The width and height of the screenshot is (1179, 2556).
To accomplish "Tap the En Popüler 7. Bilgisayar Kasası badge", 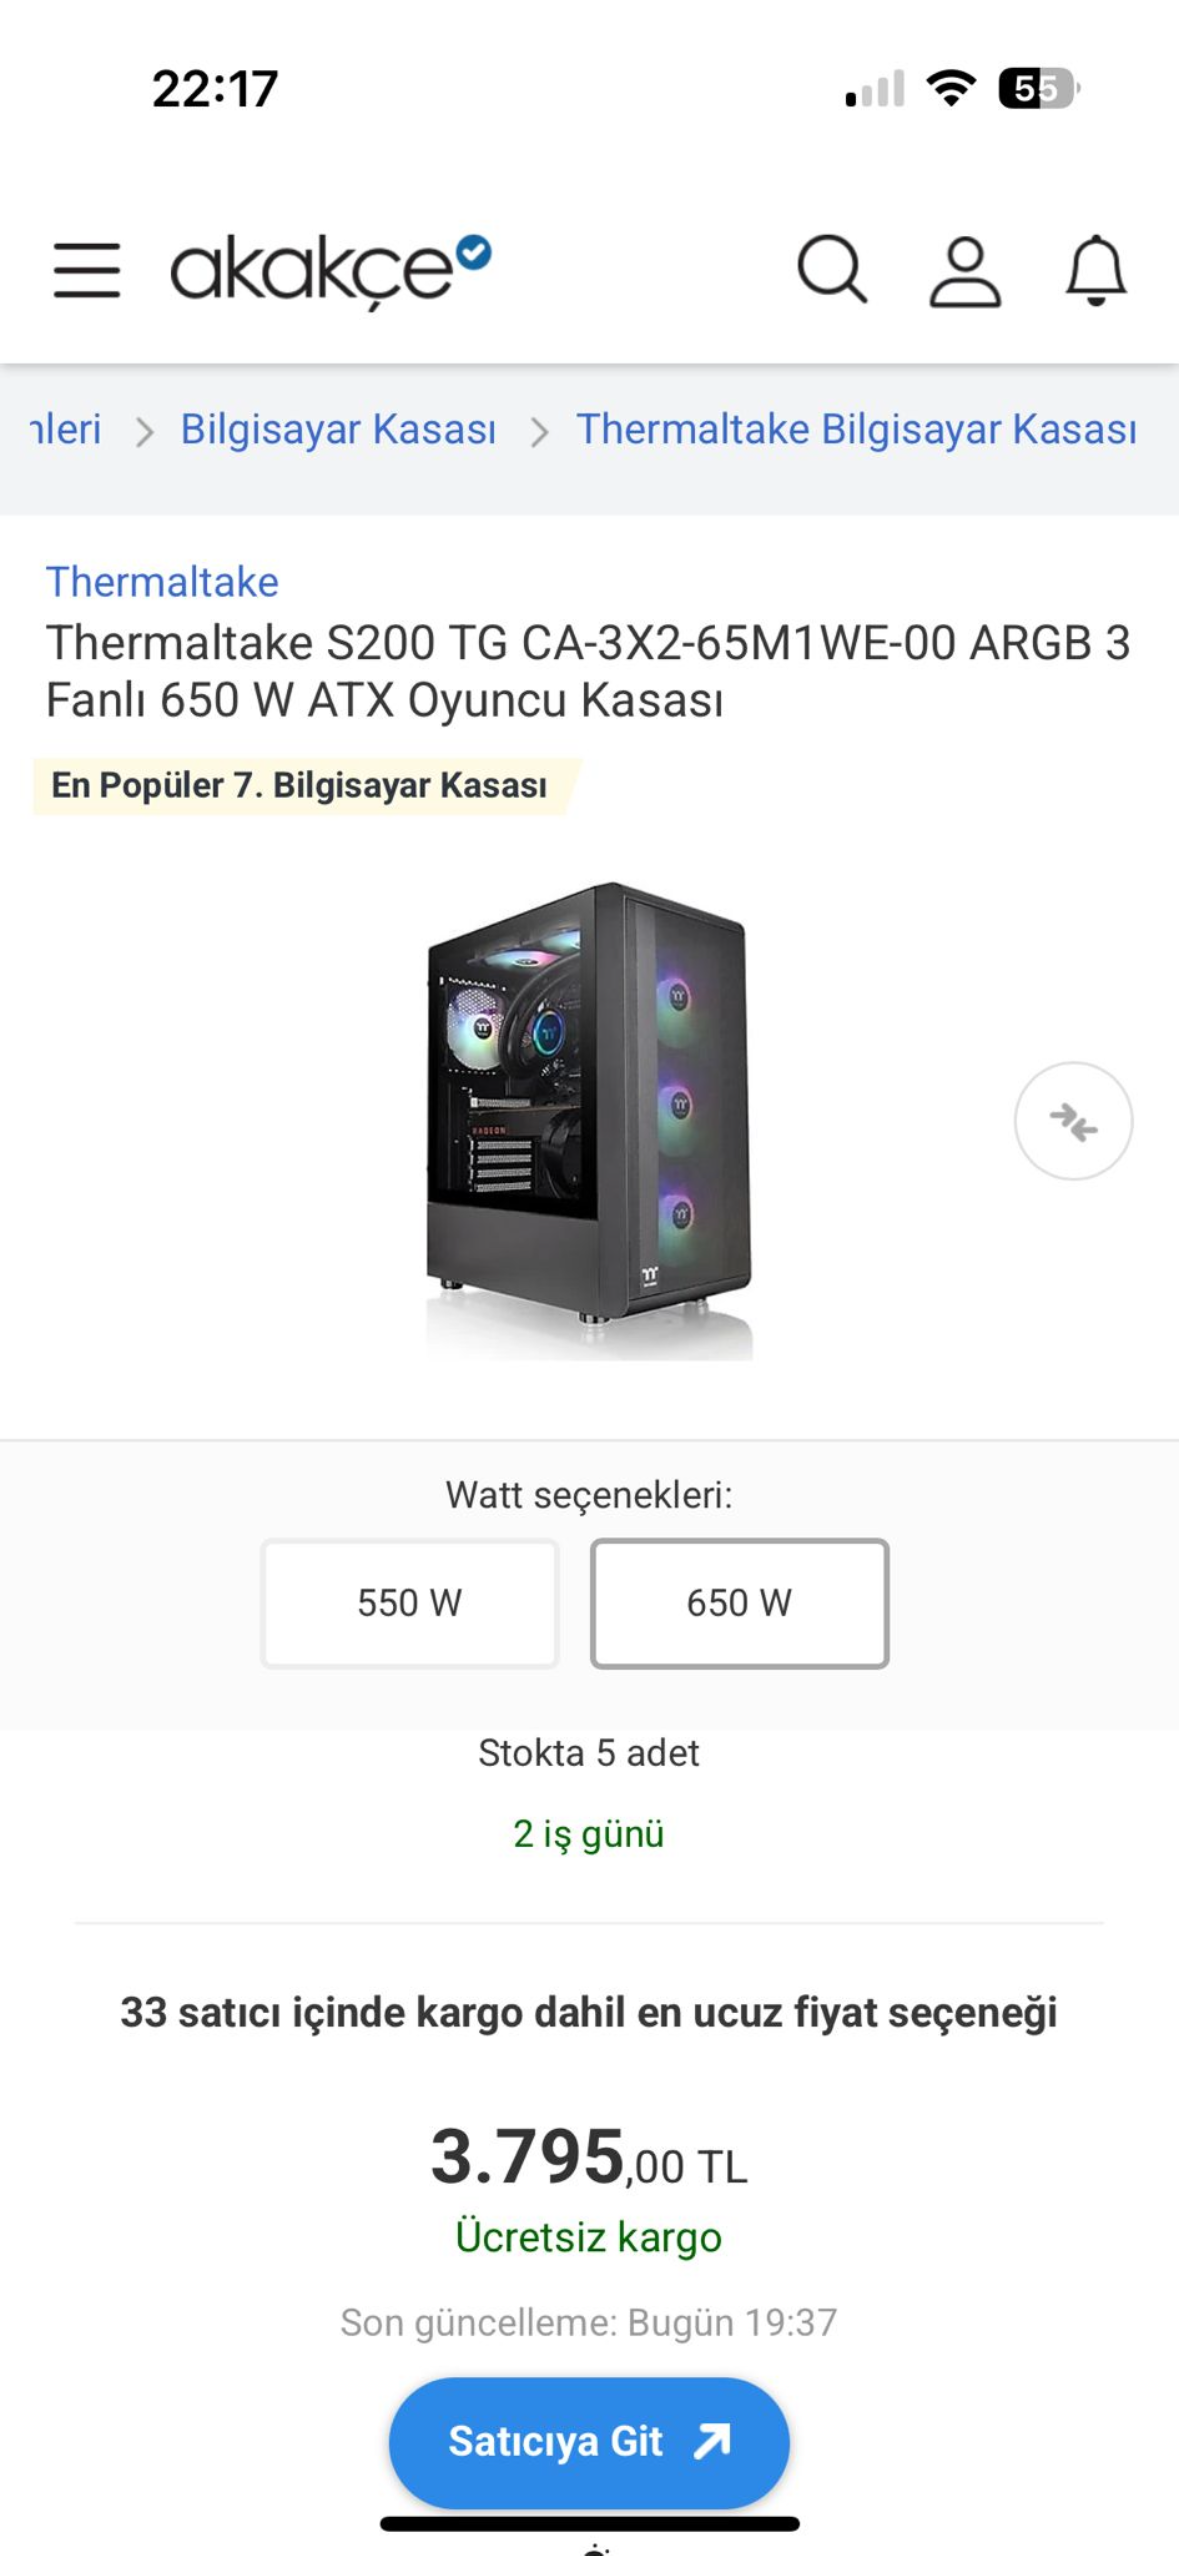I will 300,786.
